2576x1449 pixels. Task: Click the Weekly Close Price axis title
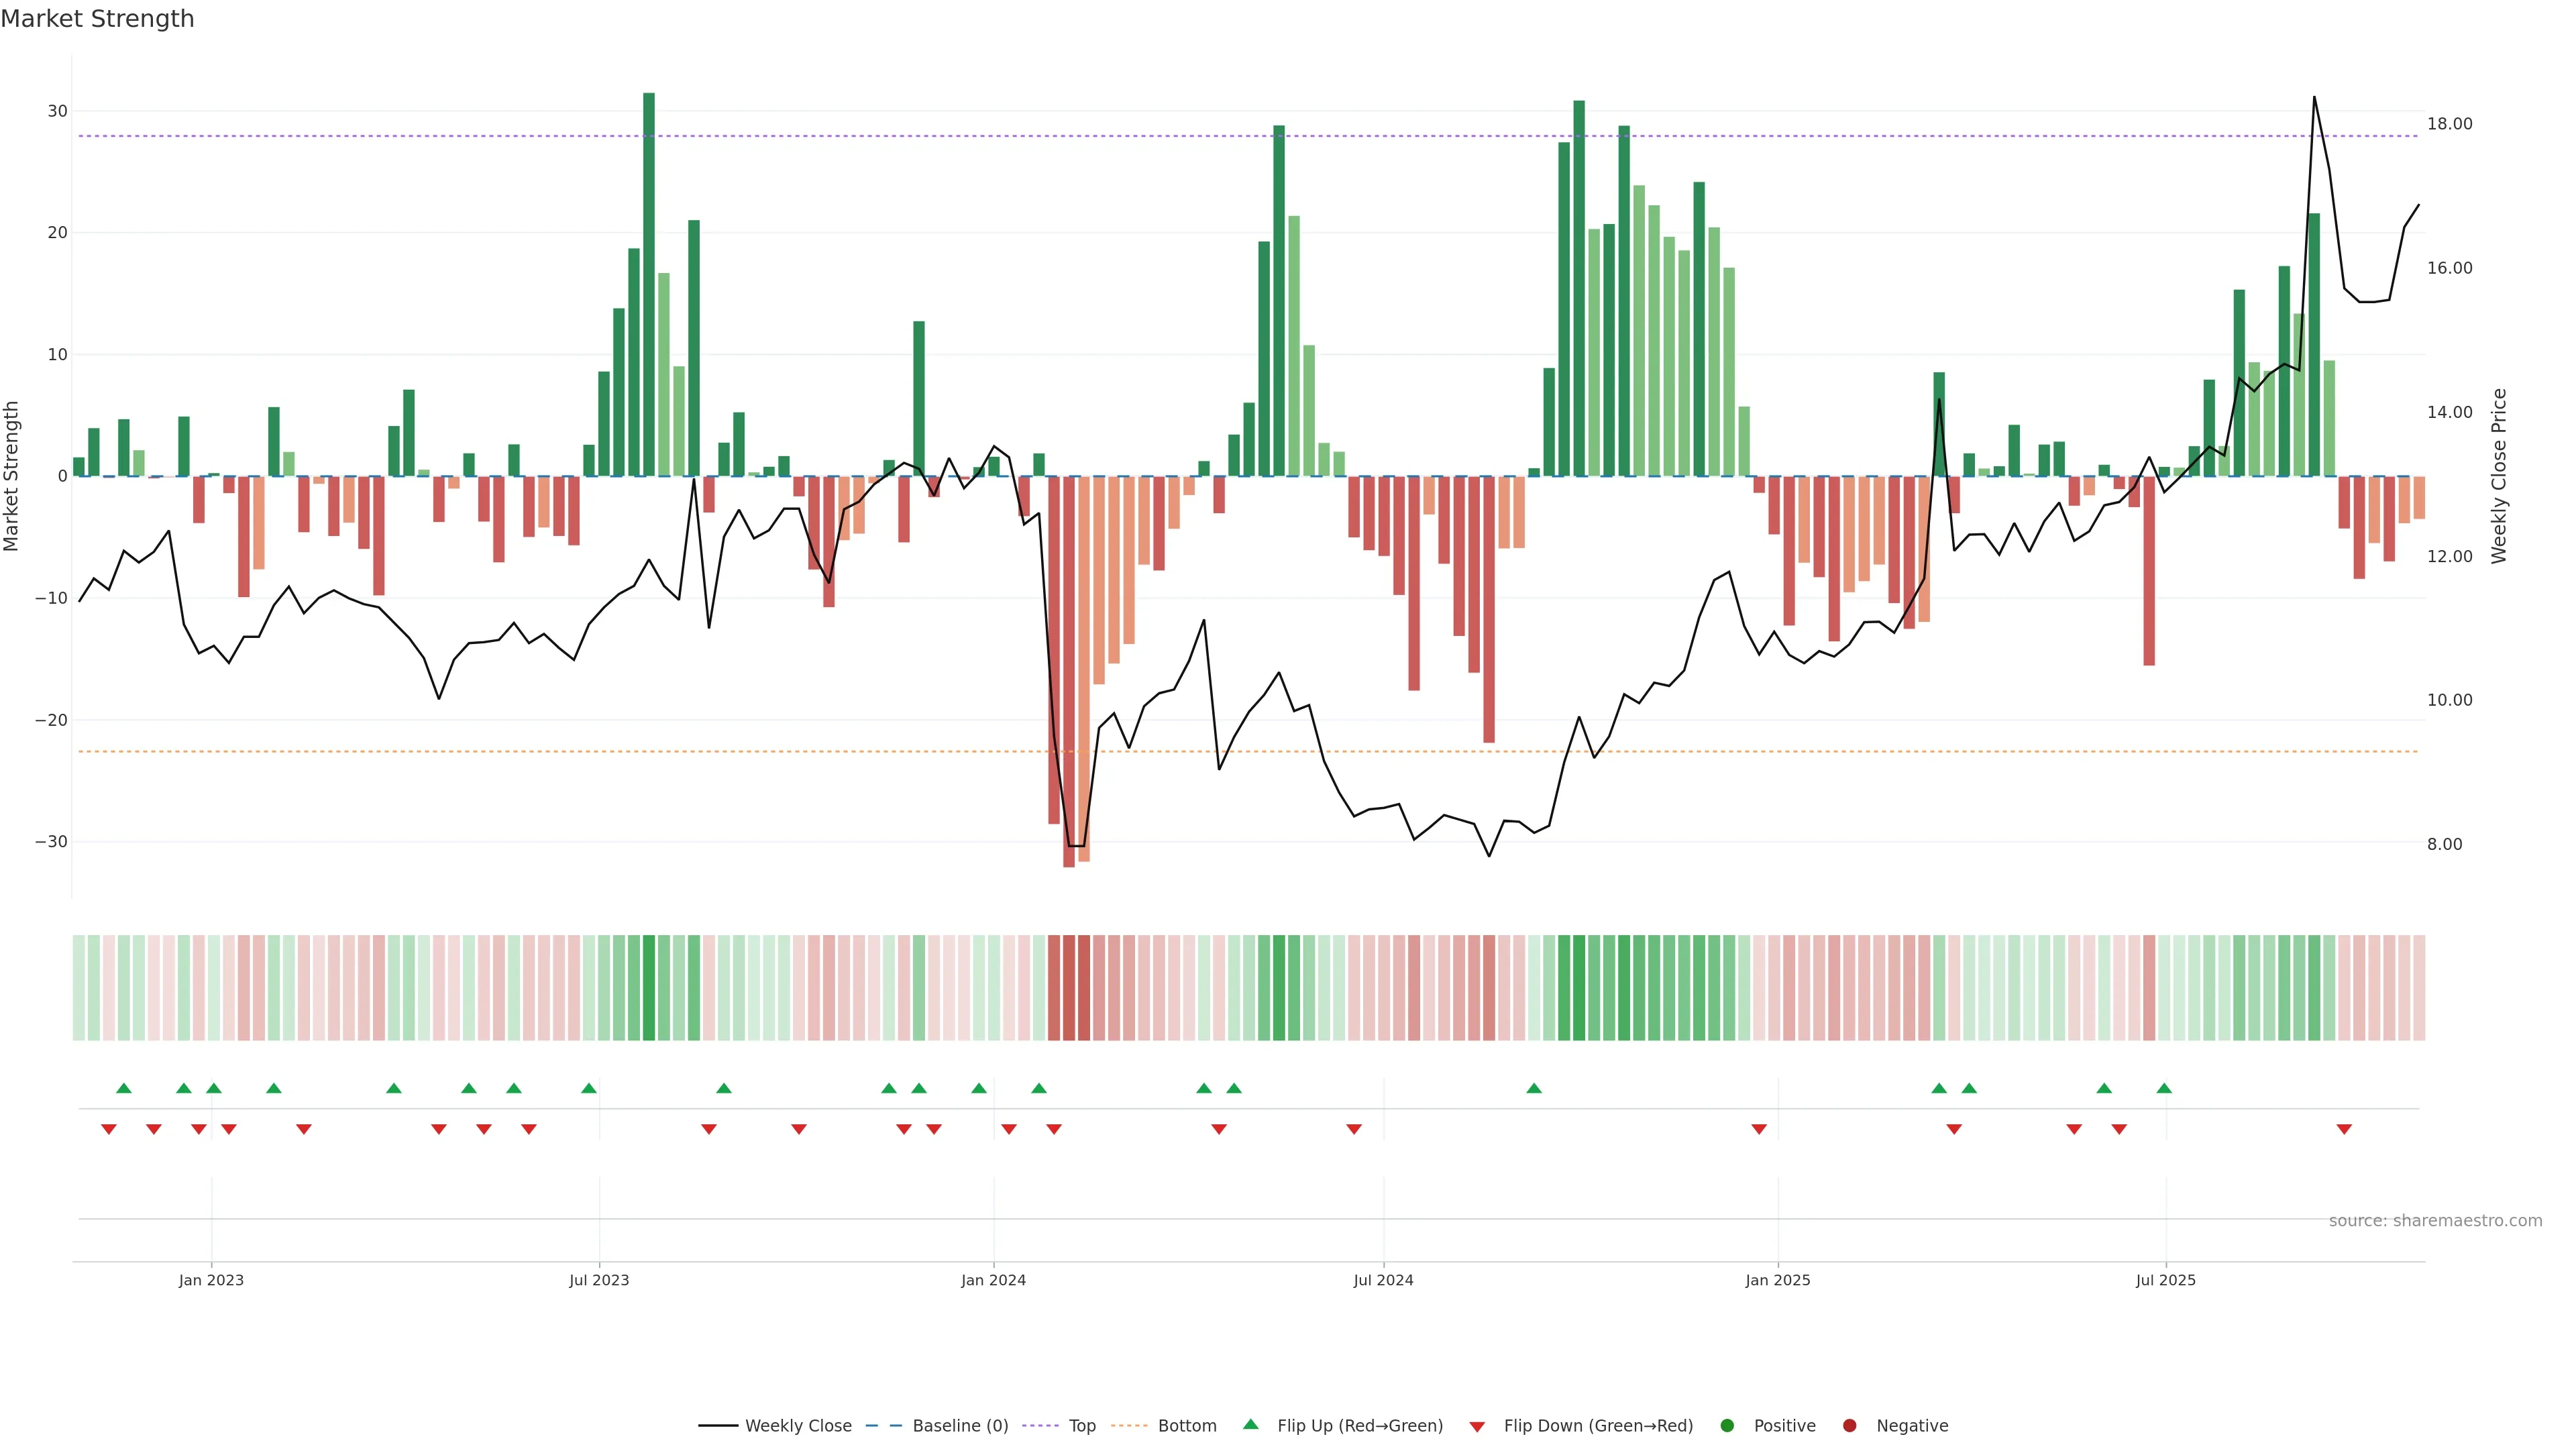pos(2499,476)
